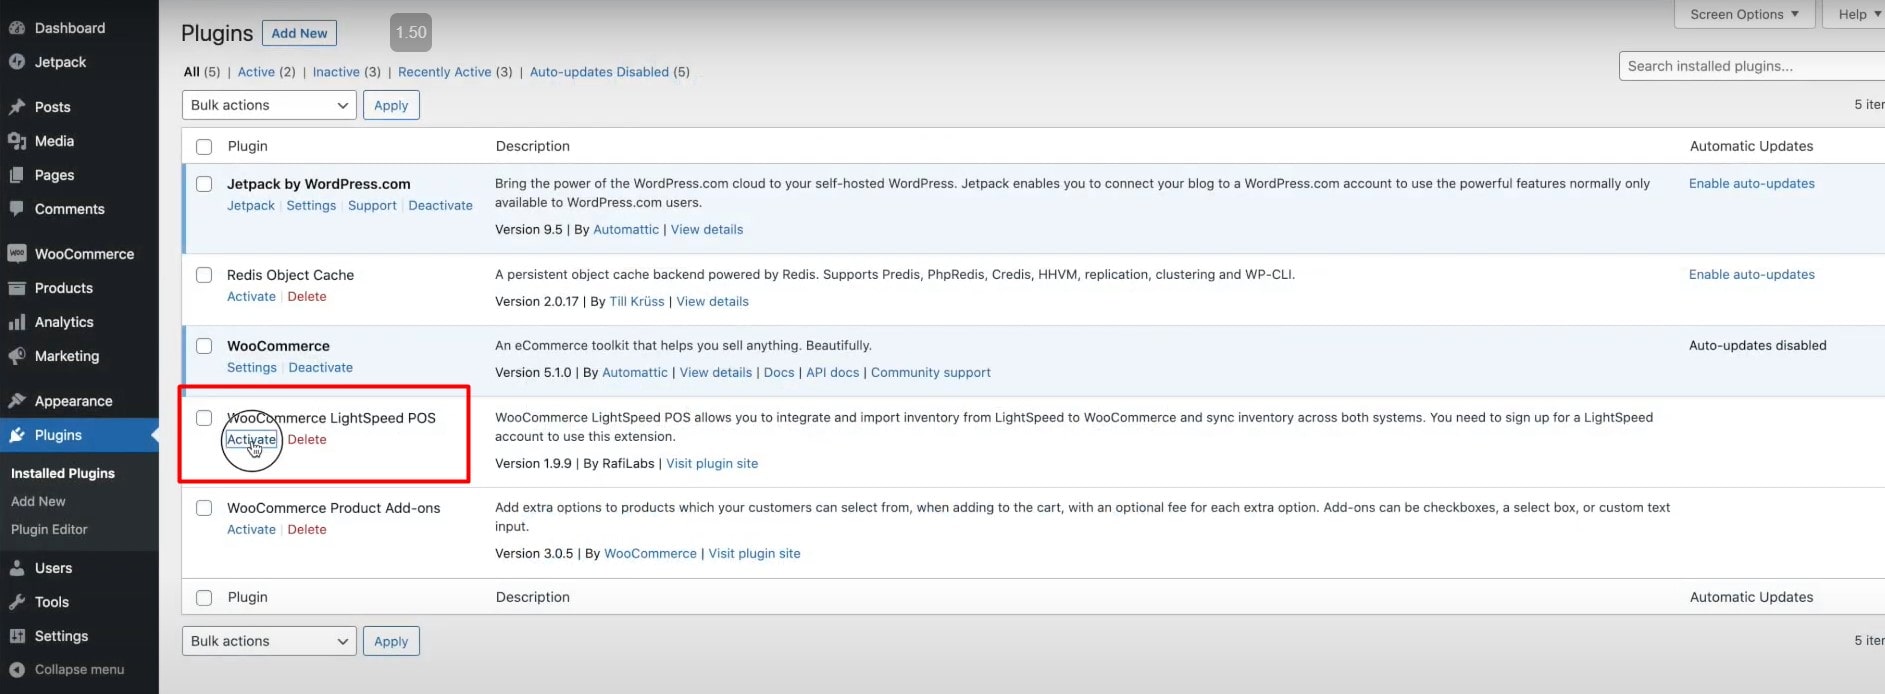Expand the Help panel
1885x694 pixels.
pyautogui.click(x=1857, y=14)
